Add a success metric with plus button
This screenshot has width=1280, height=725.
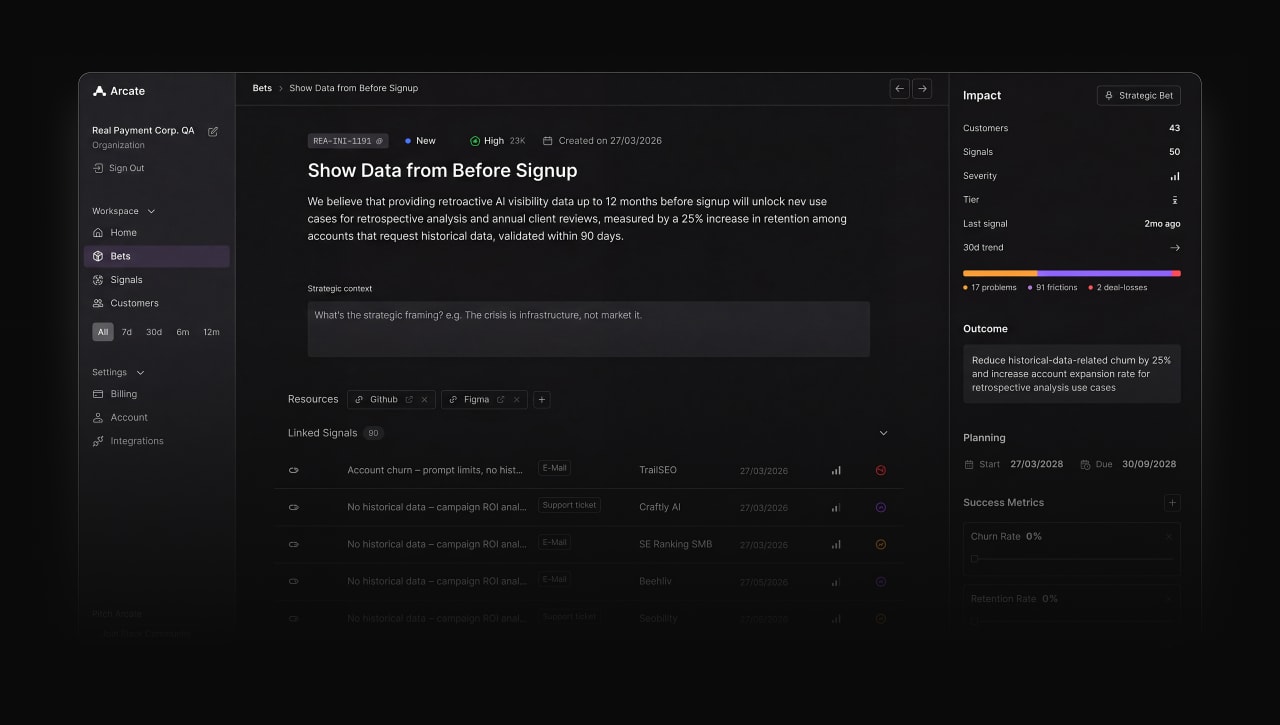[1173, 503]
